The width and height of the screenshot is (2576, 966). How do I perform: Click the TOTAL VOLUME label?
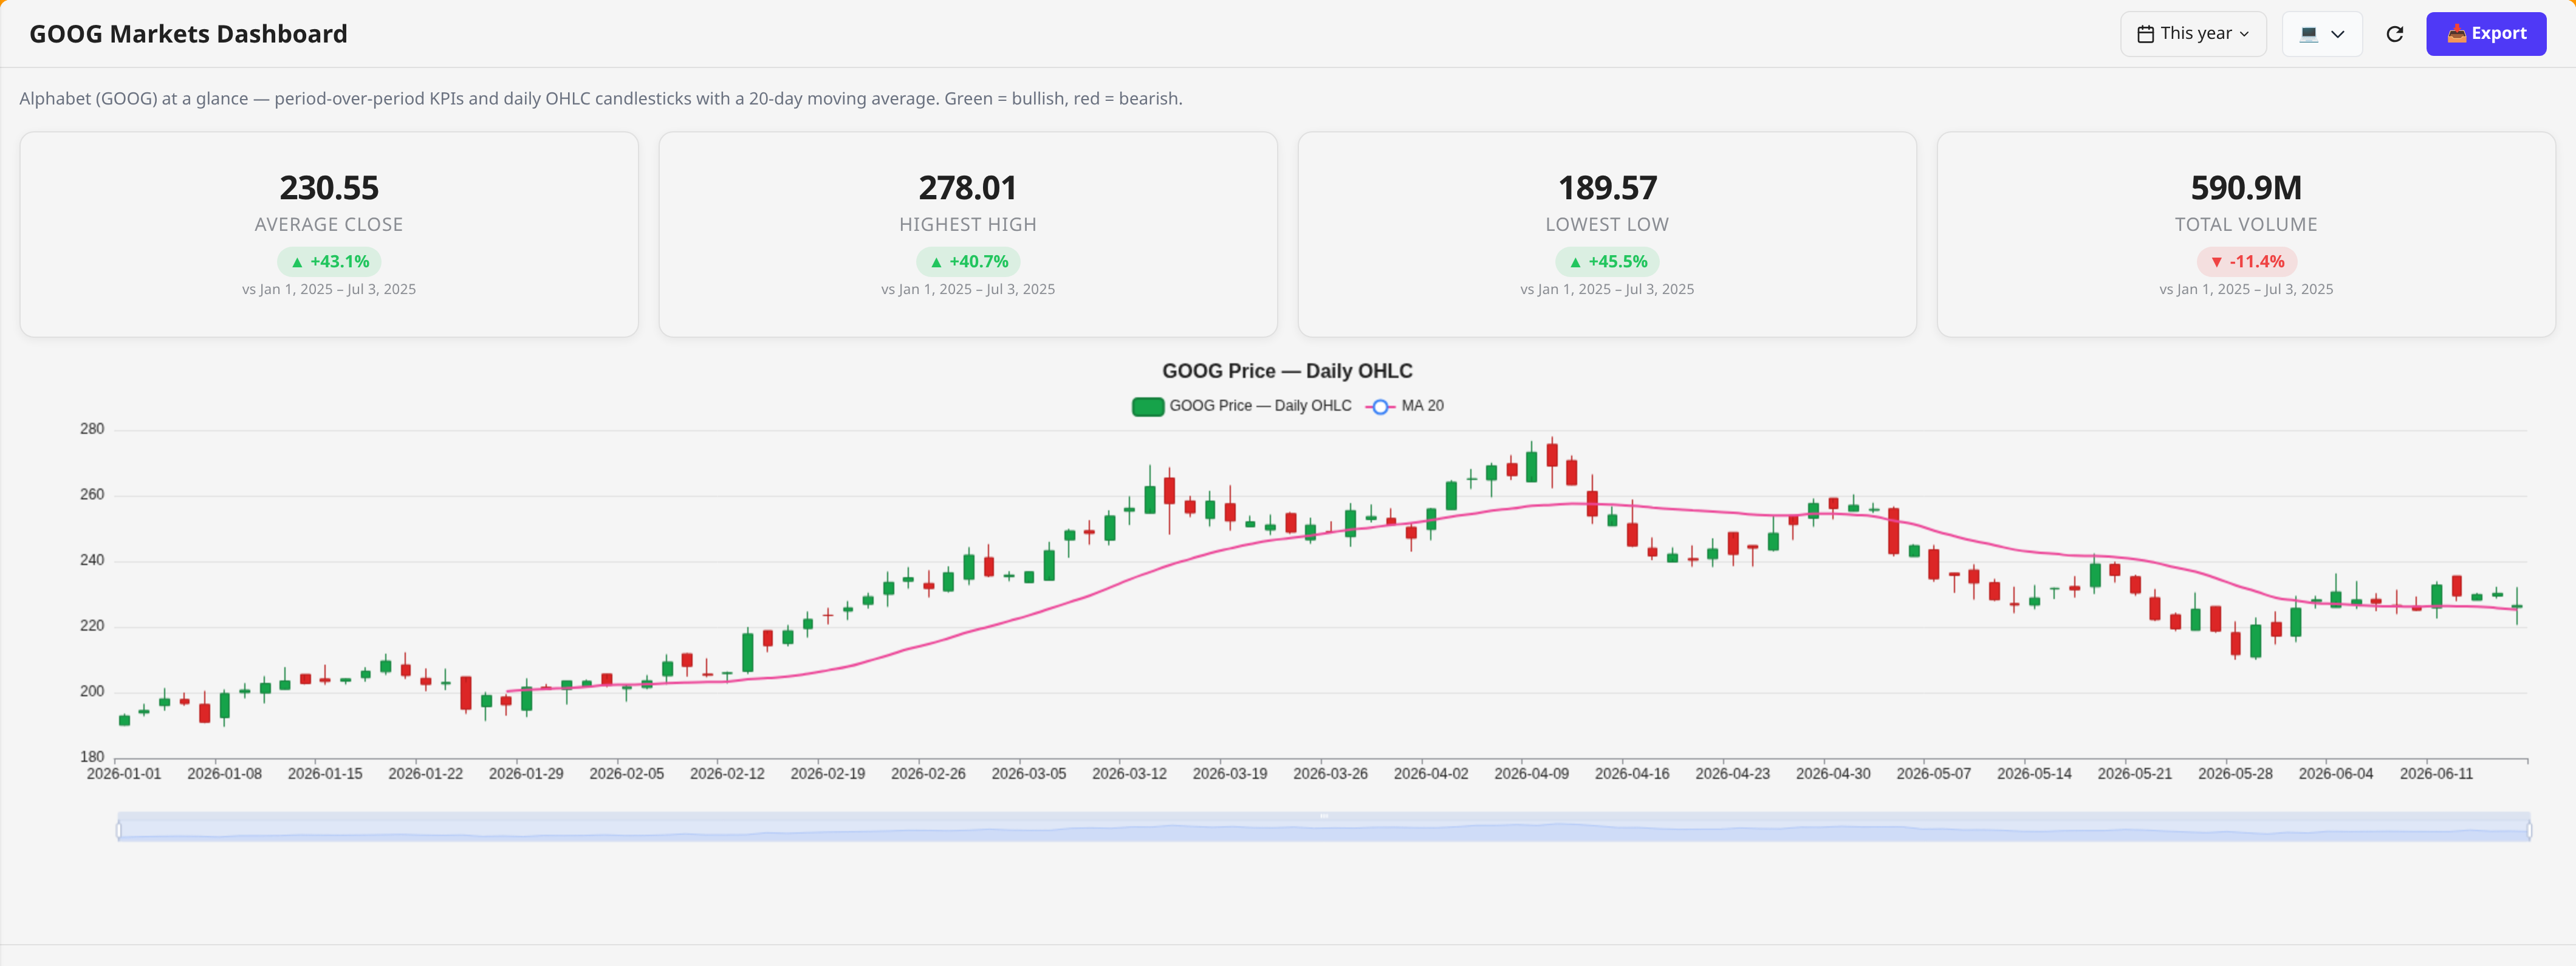pyautogui.click(x=2246, y=225)
